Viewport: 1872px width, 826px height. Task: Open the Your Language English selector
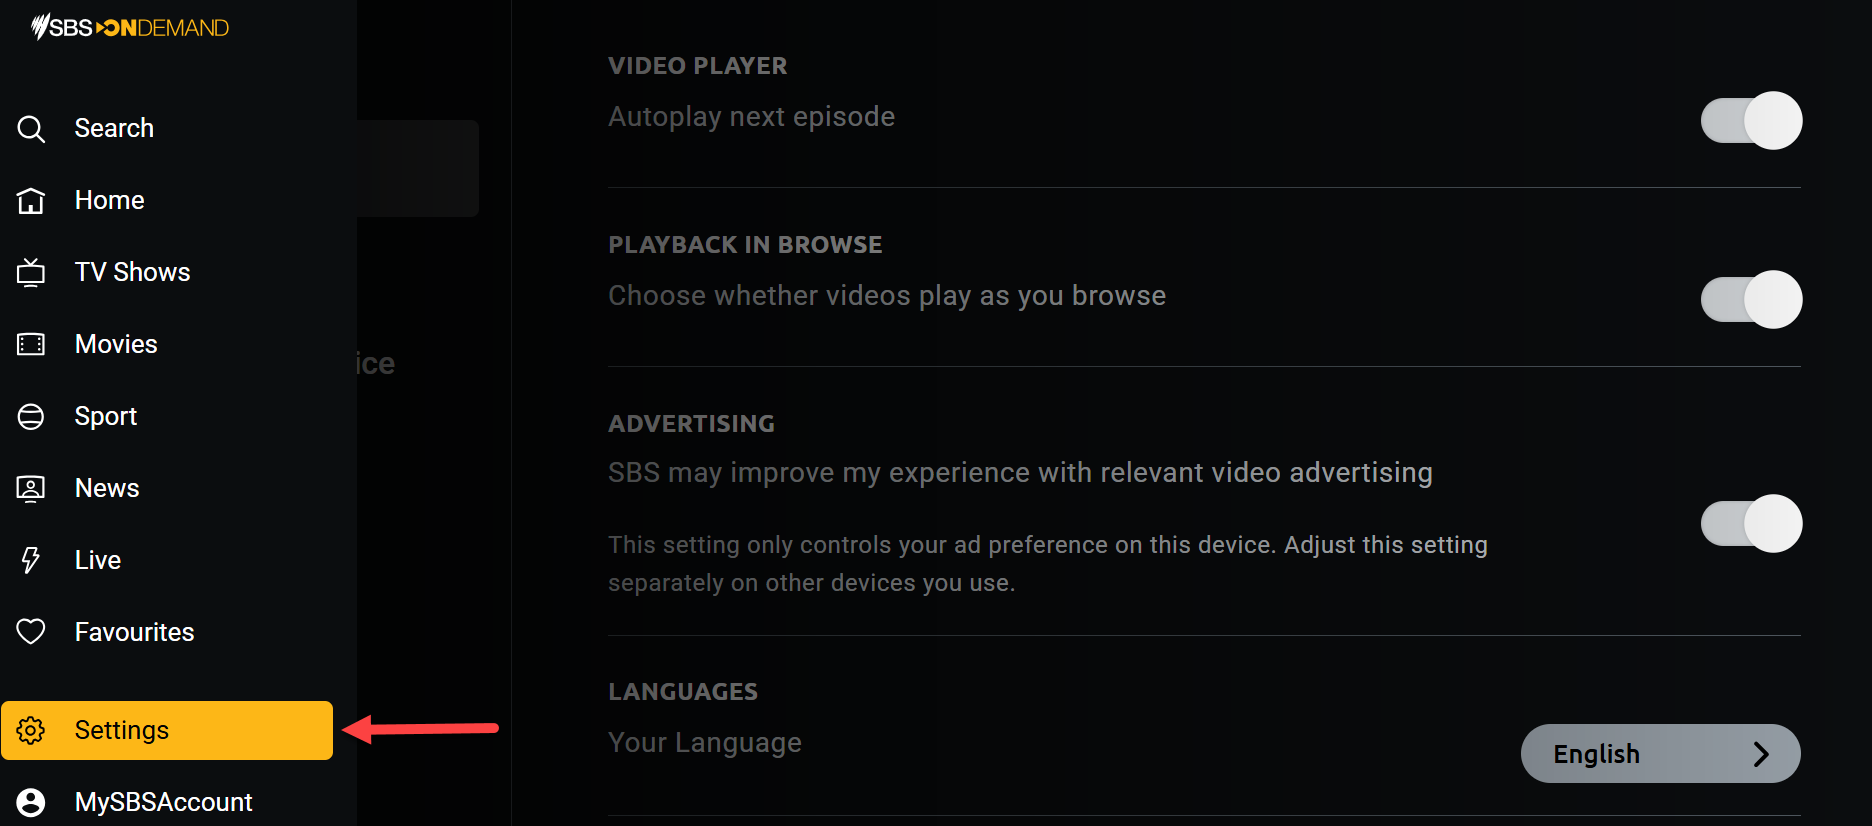[x=1660, y=753]
